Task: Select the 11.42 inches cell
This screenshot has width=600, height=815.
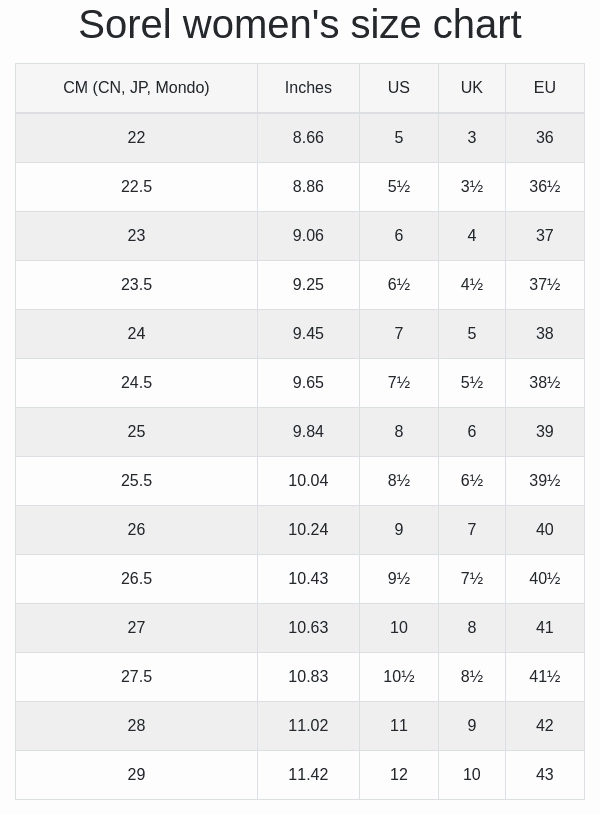Action: (308, 775)
